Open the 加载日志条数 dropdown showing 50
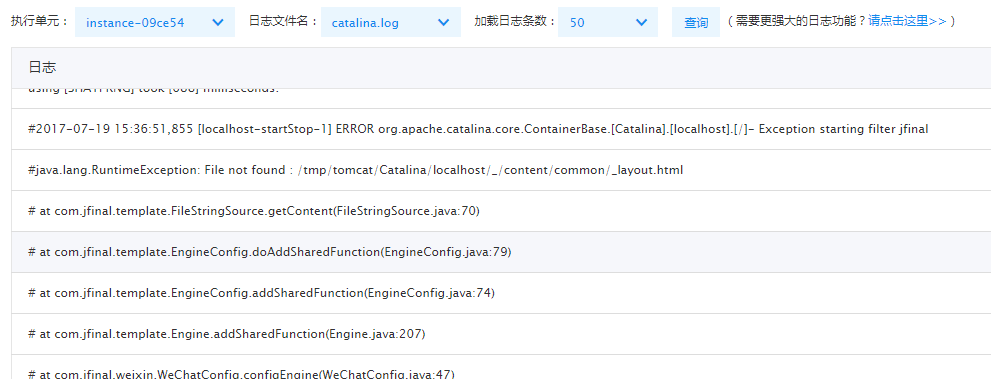 point(608,22)
